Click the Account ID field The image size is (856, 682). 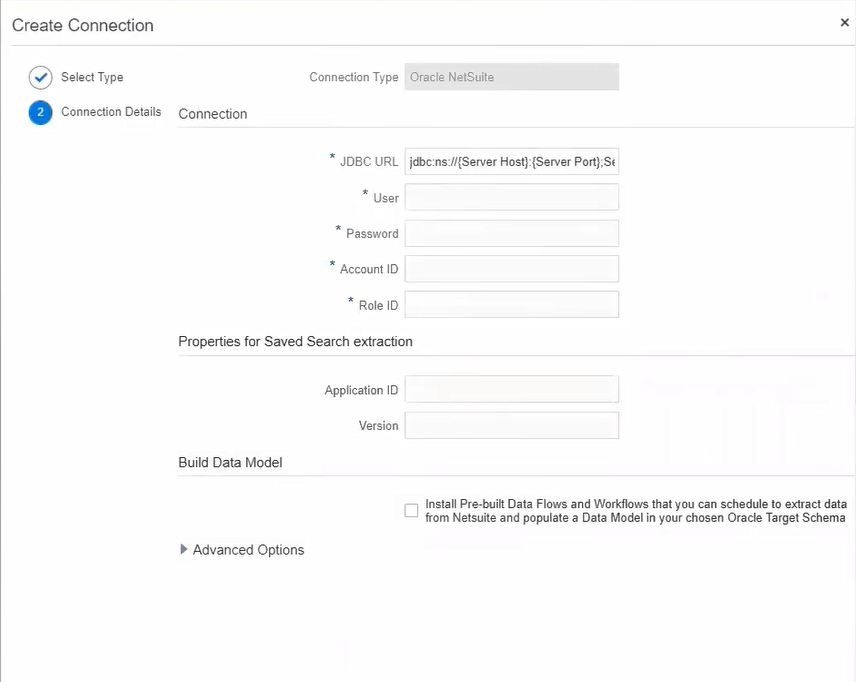(511, 269)
